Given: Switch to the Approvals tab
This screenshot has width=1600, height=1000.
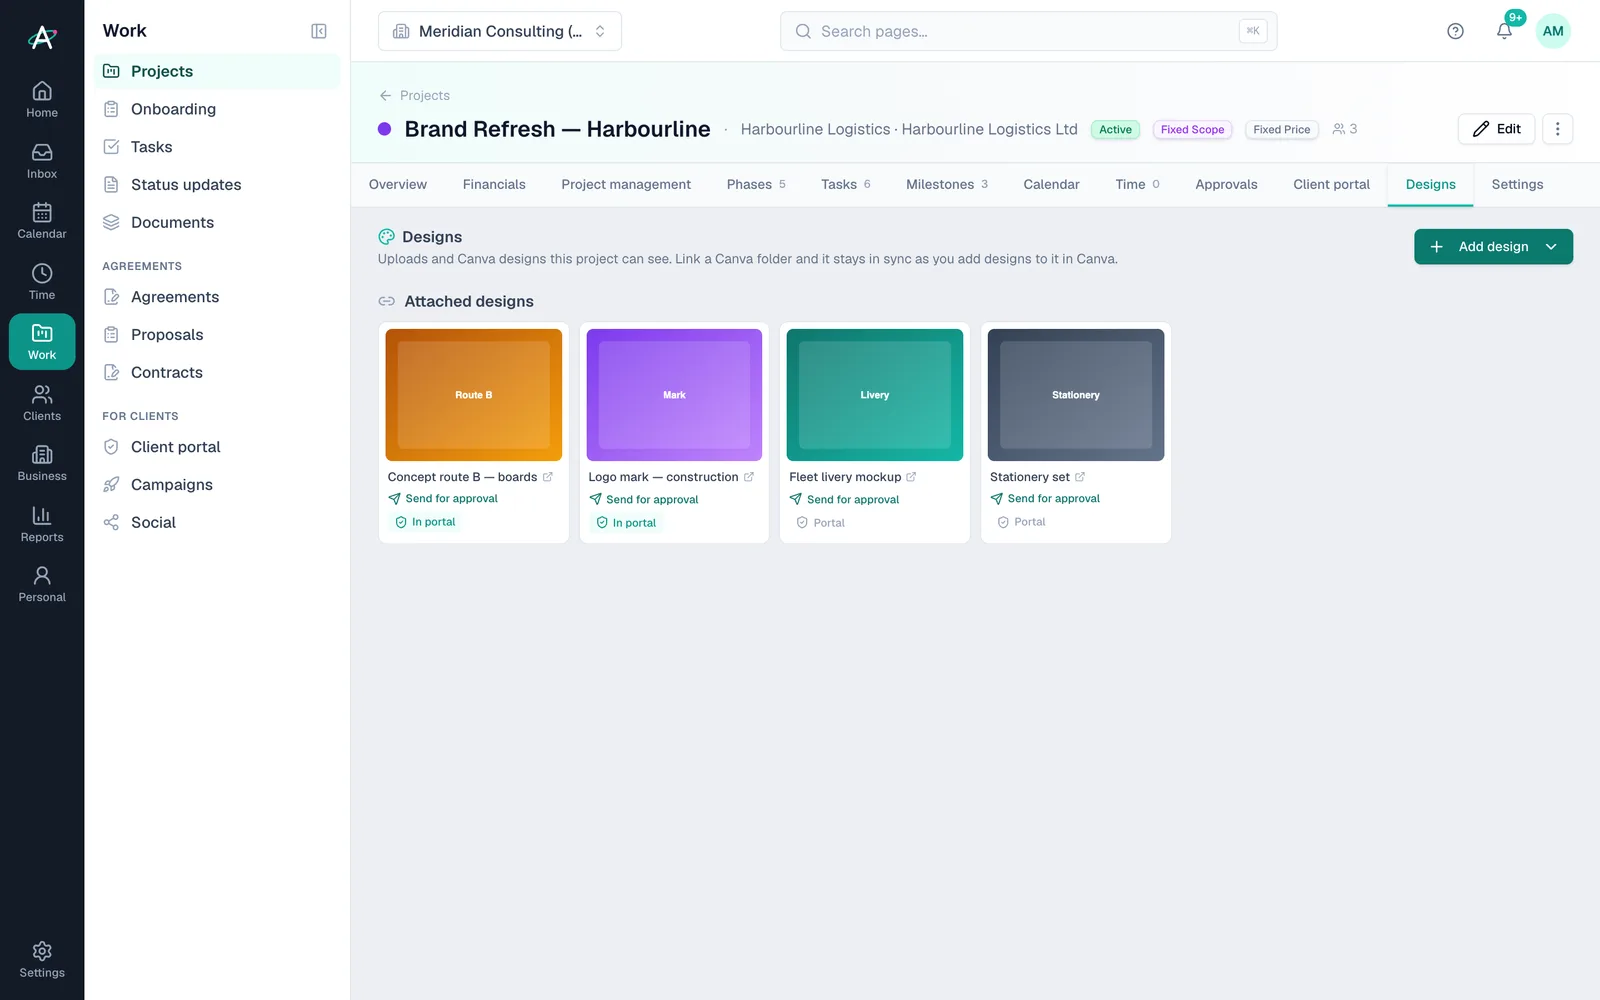Looking at the screenshot, I should (1226, 185).
